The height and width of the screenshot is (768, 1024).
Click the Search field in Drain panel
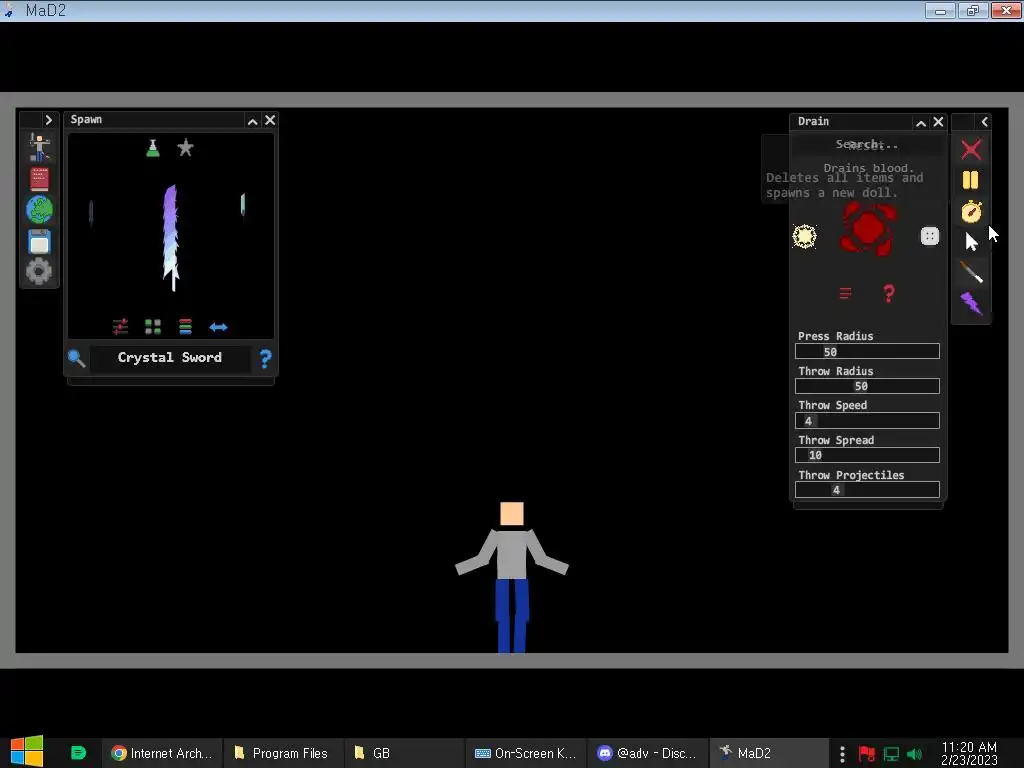(x=867, y=144)
